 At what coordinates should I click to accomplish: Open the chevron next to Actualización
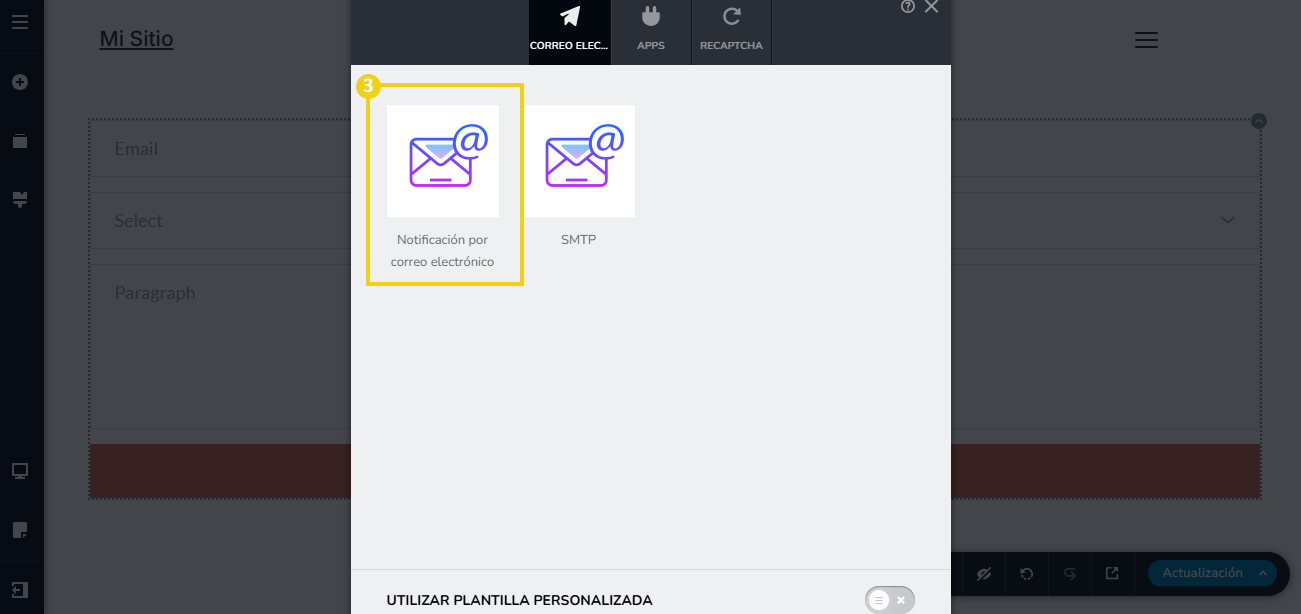pyautogui.click(x=1263, y=573)
